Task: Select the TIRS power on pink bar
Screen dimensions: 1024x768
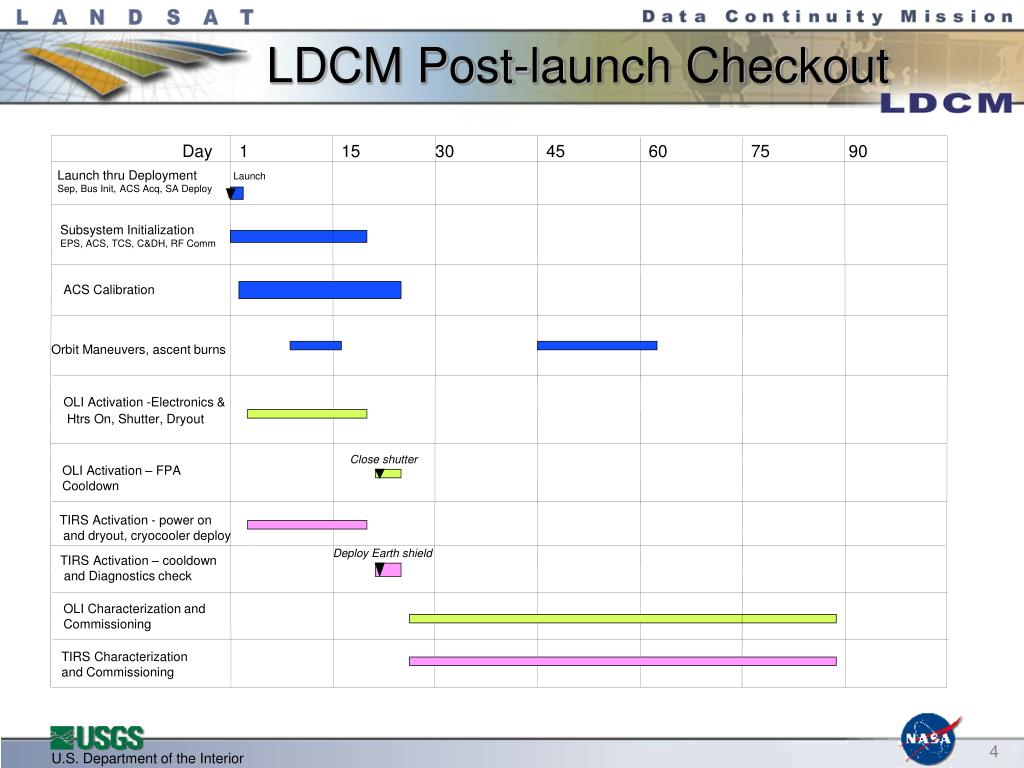Action: click(x=307, y=524)
